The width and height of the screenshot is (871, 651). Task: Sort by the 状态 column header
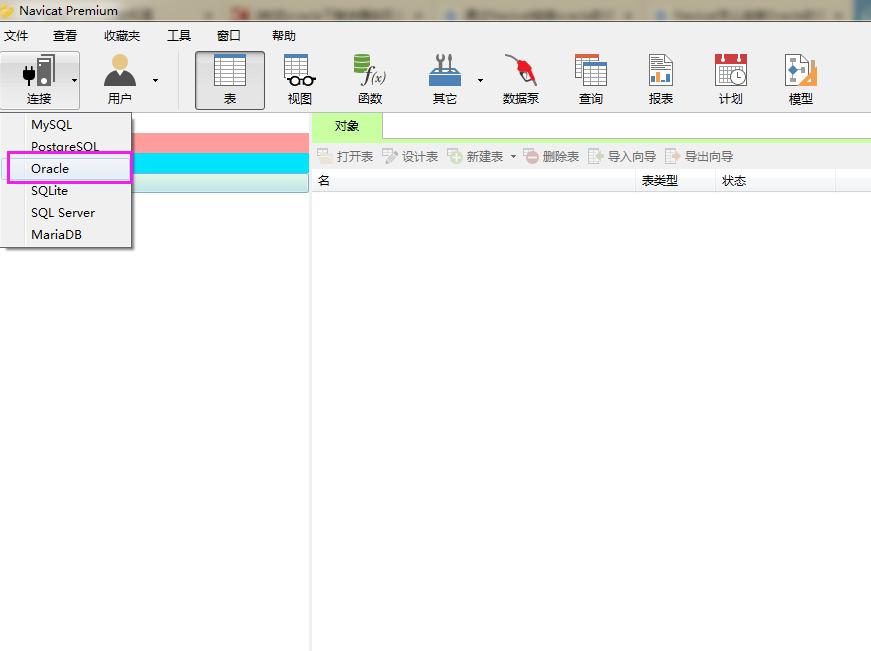[x=775, y=181]
